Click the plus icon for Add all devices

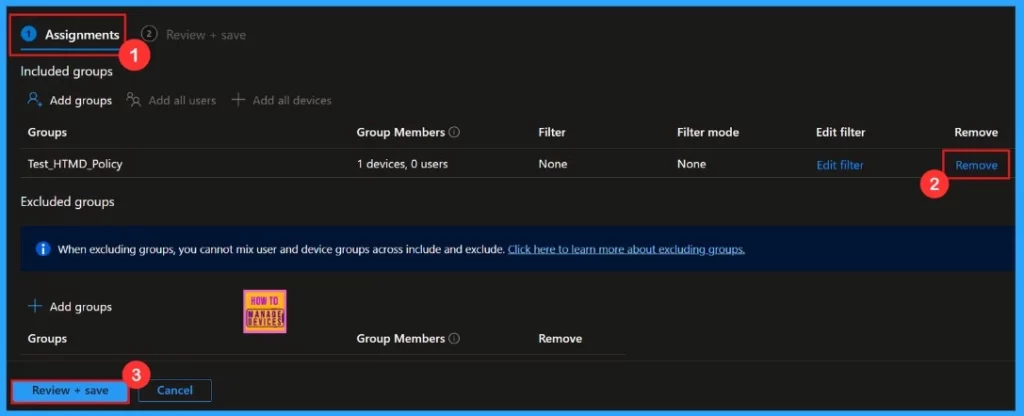[238, 100]
